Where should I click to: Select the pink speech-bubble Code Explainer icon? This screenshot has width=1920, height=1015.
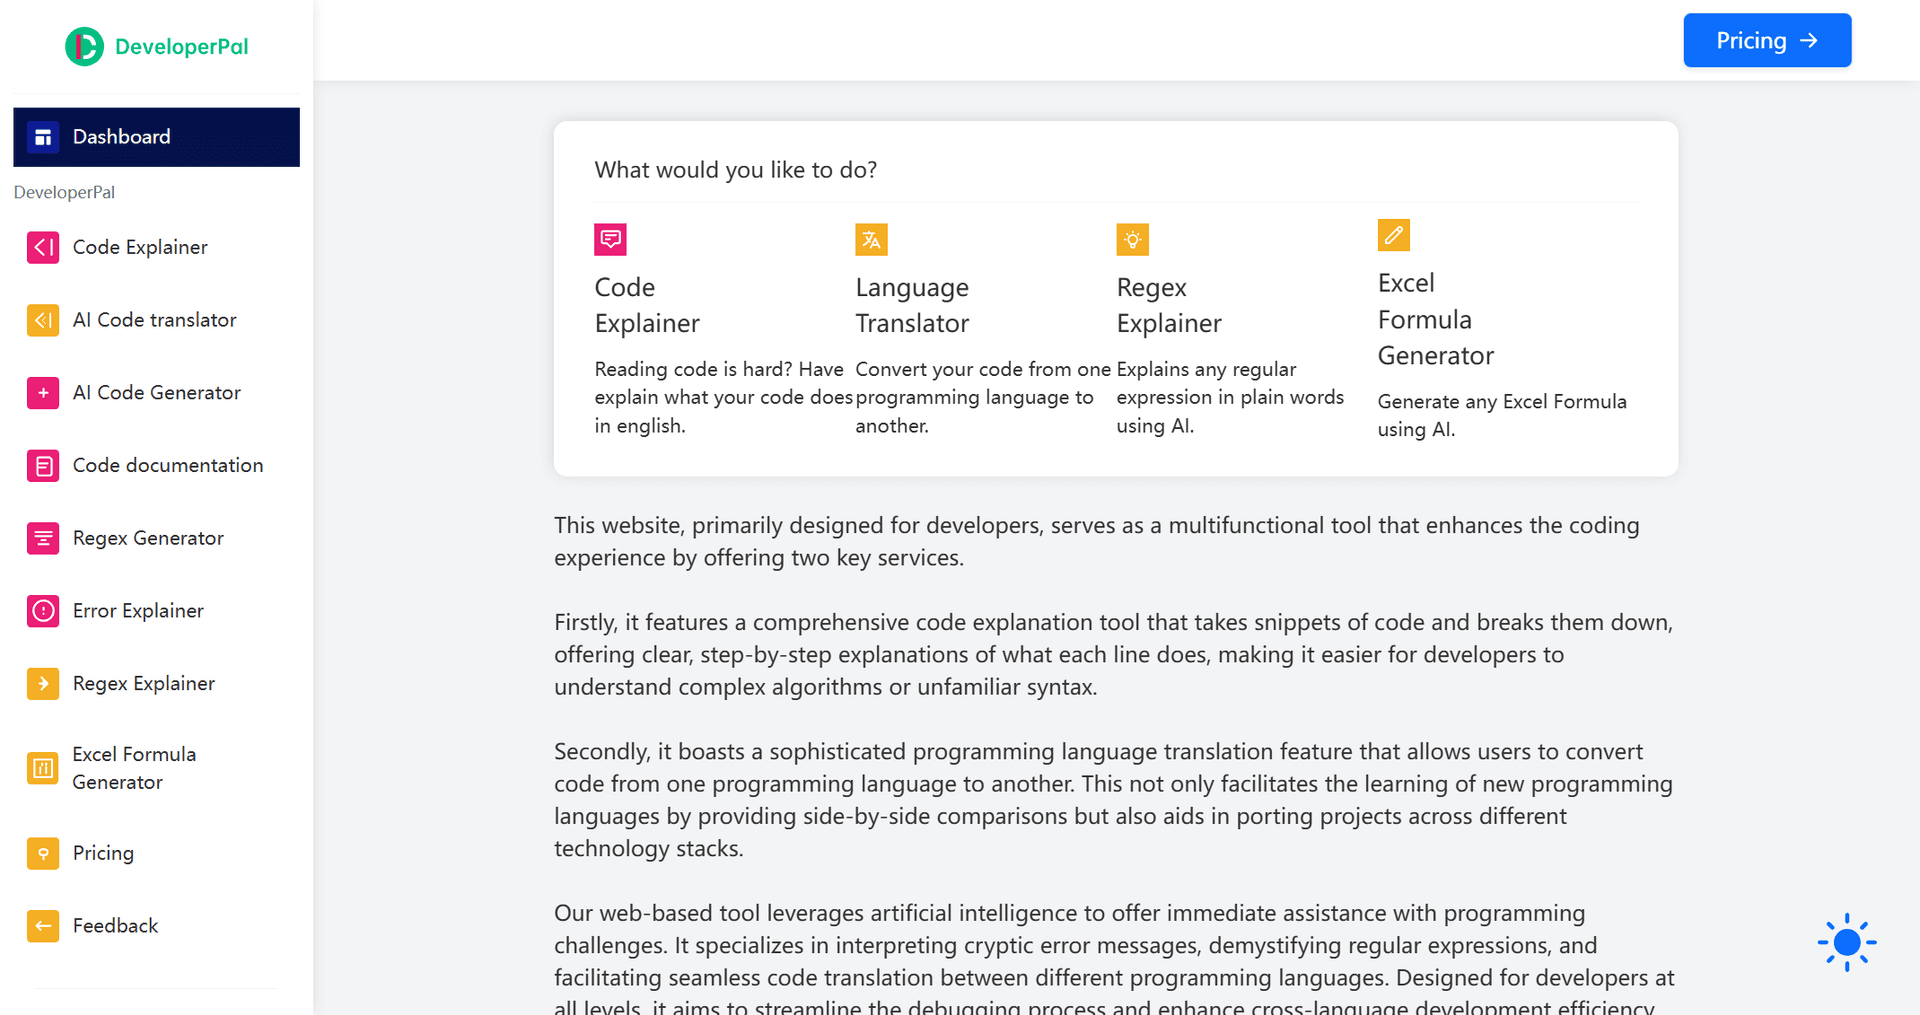[610, 239]
